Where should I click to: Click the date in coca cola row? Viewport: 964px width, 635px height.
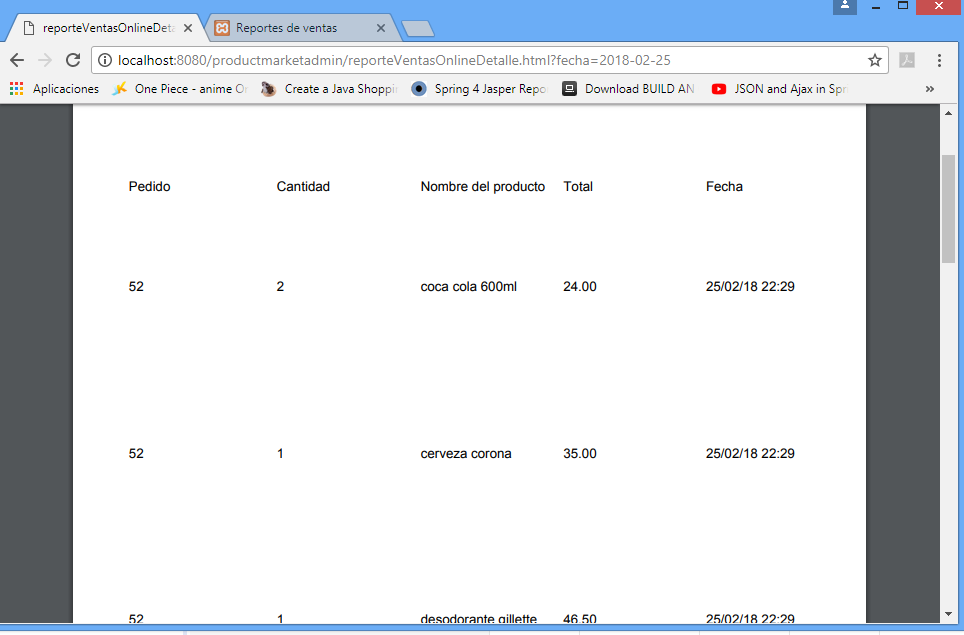pyautogui.click(x=750, y=286)
